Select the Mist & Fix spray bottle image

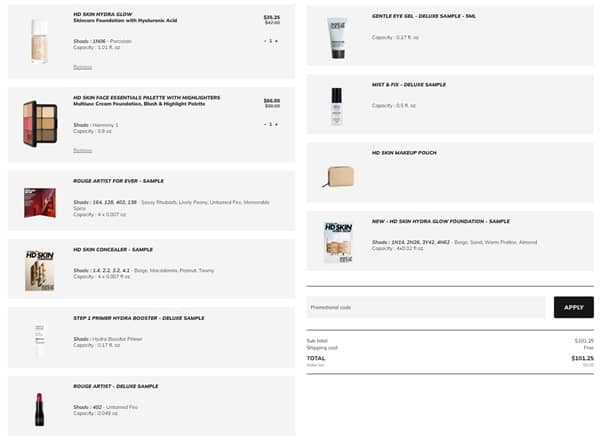point(336,106)
